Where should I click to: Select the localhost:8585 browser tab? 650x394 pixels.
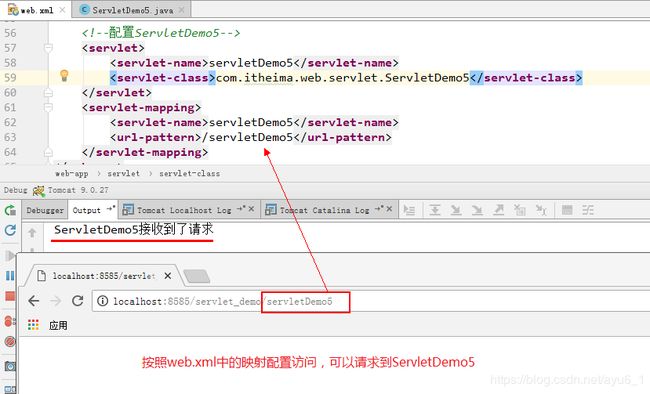[x=104, y=276]
